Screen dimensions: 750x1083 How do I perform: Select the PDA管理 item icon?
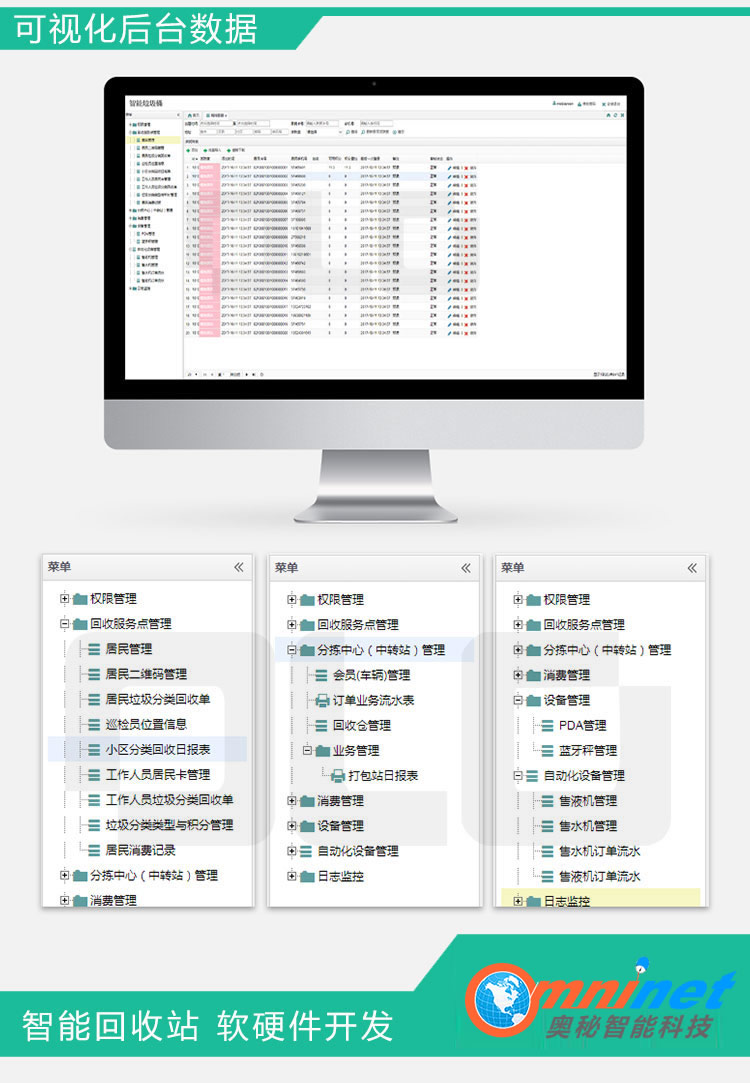coord(548,725)
